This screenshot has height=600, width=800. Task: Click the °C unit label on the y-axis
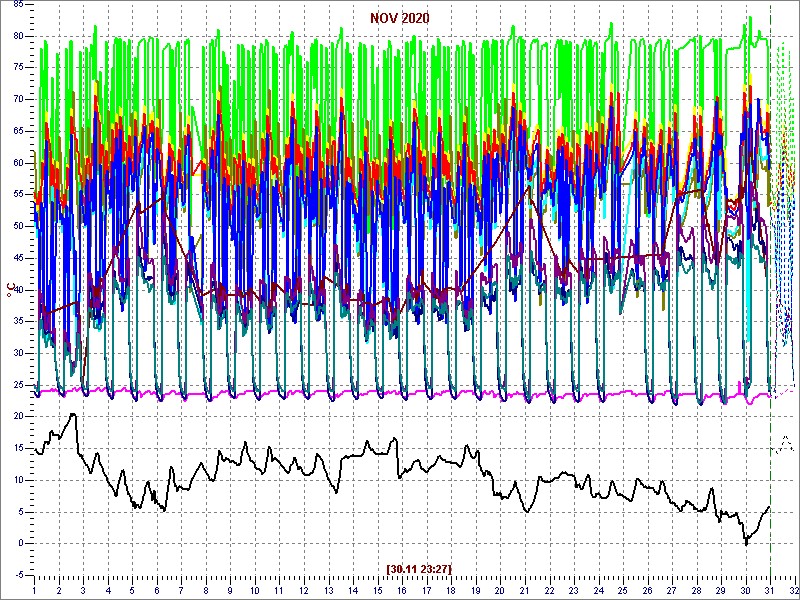coord(12,290)
